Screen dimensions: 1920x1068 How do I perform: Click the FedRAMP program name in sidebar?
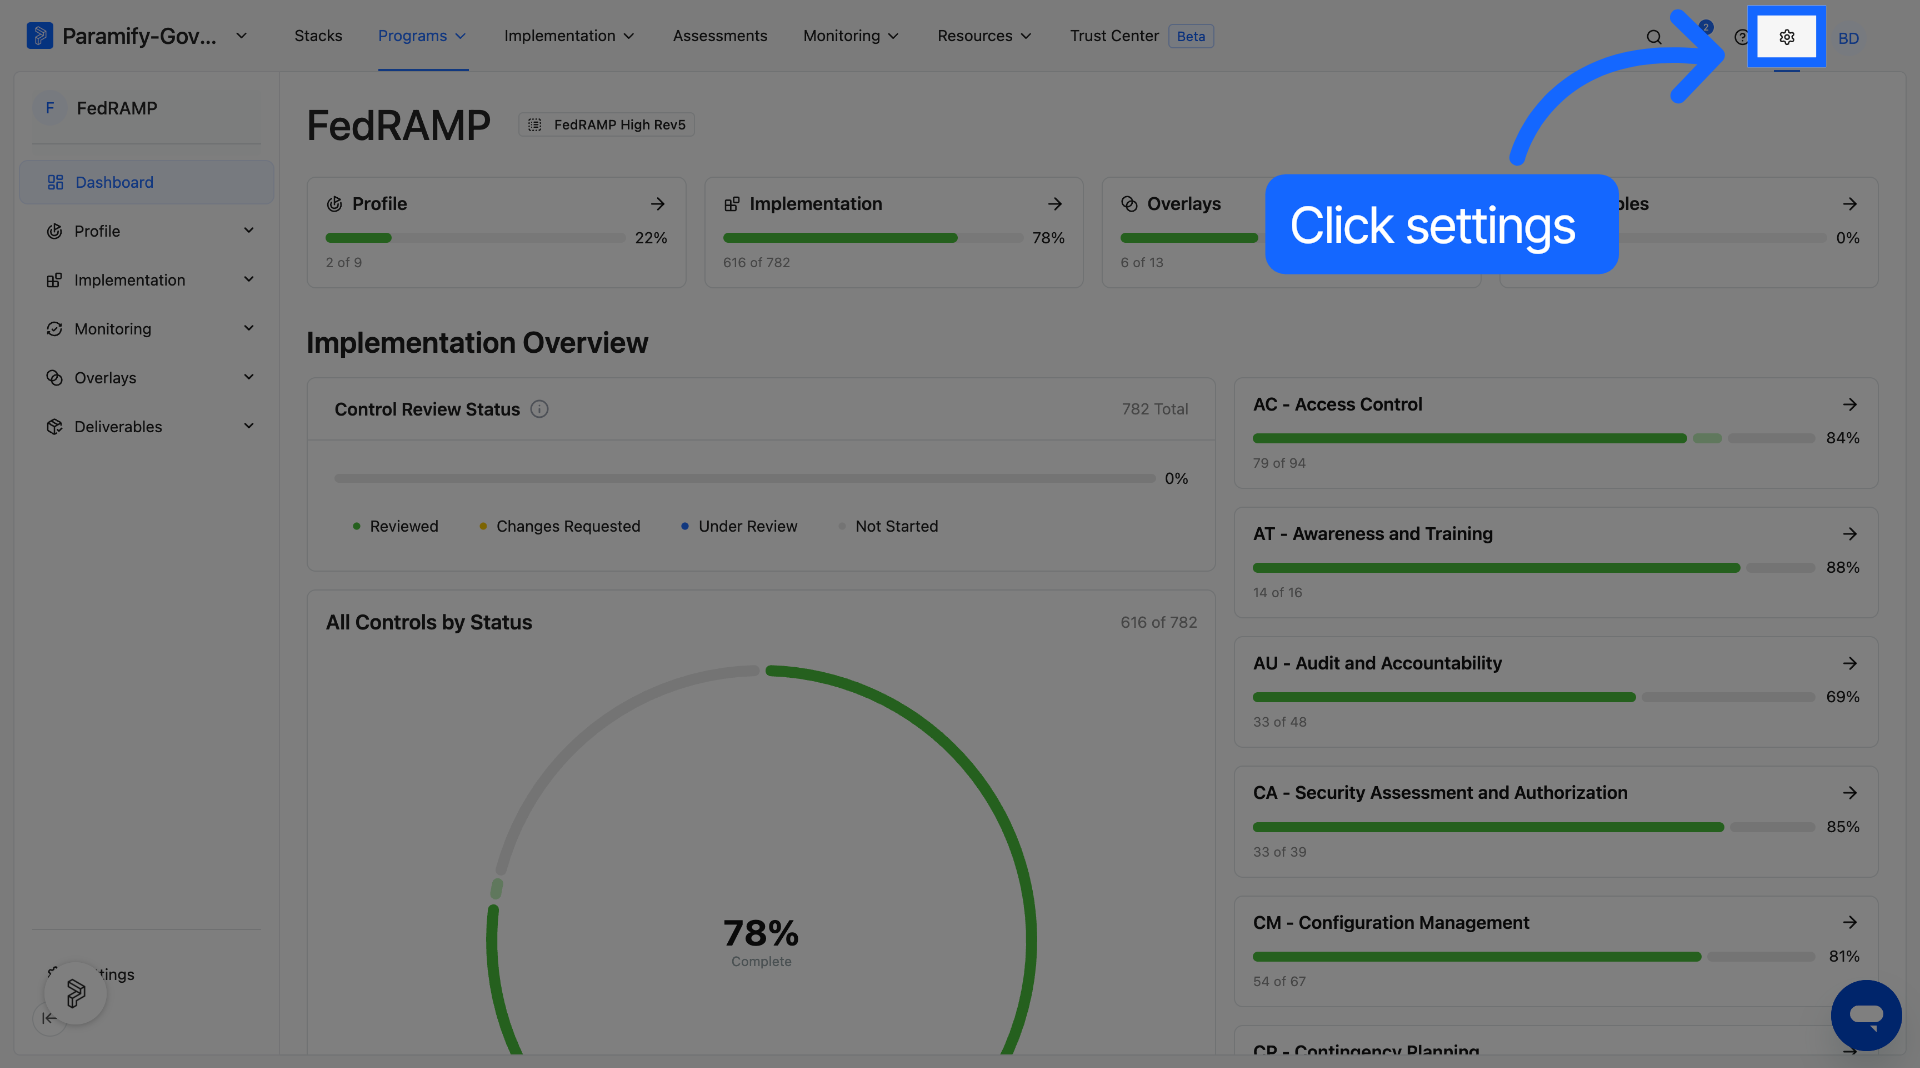tap(117, 108)
